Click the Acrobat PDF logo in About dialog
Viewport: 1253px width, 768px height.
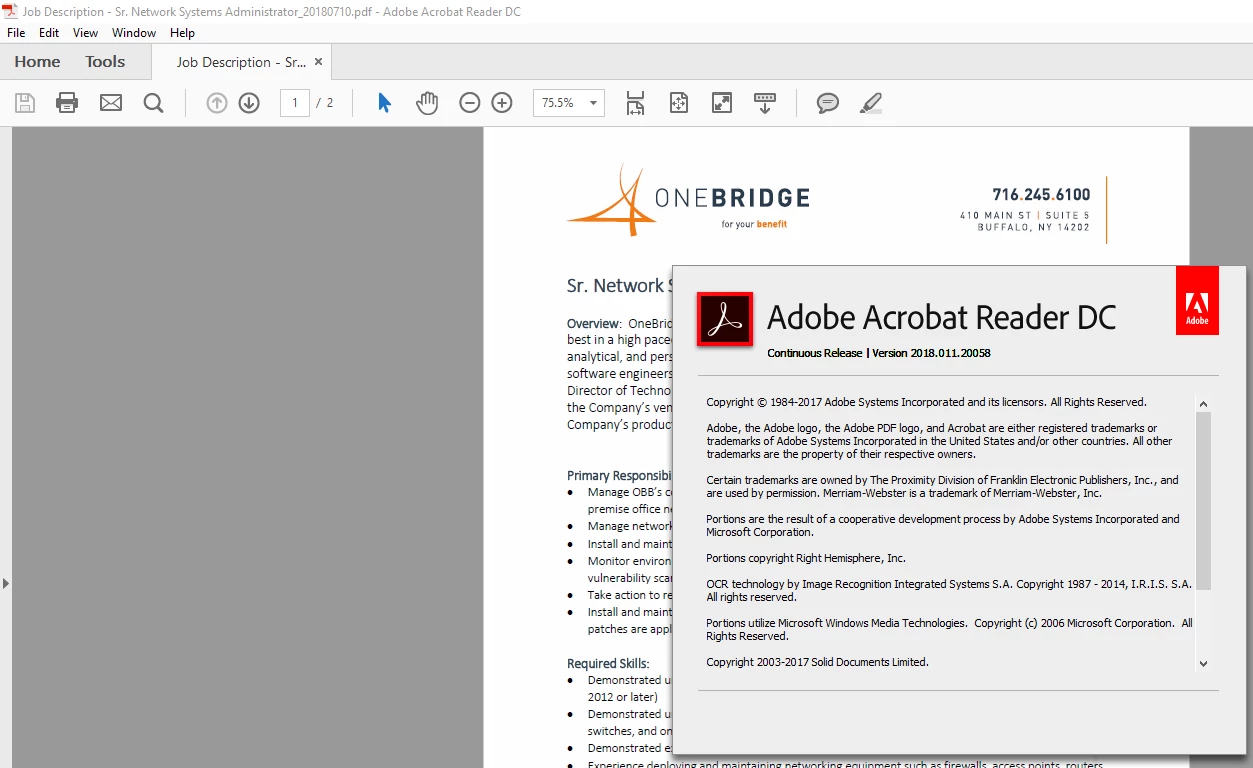click(725, 319)
